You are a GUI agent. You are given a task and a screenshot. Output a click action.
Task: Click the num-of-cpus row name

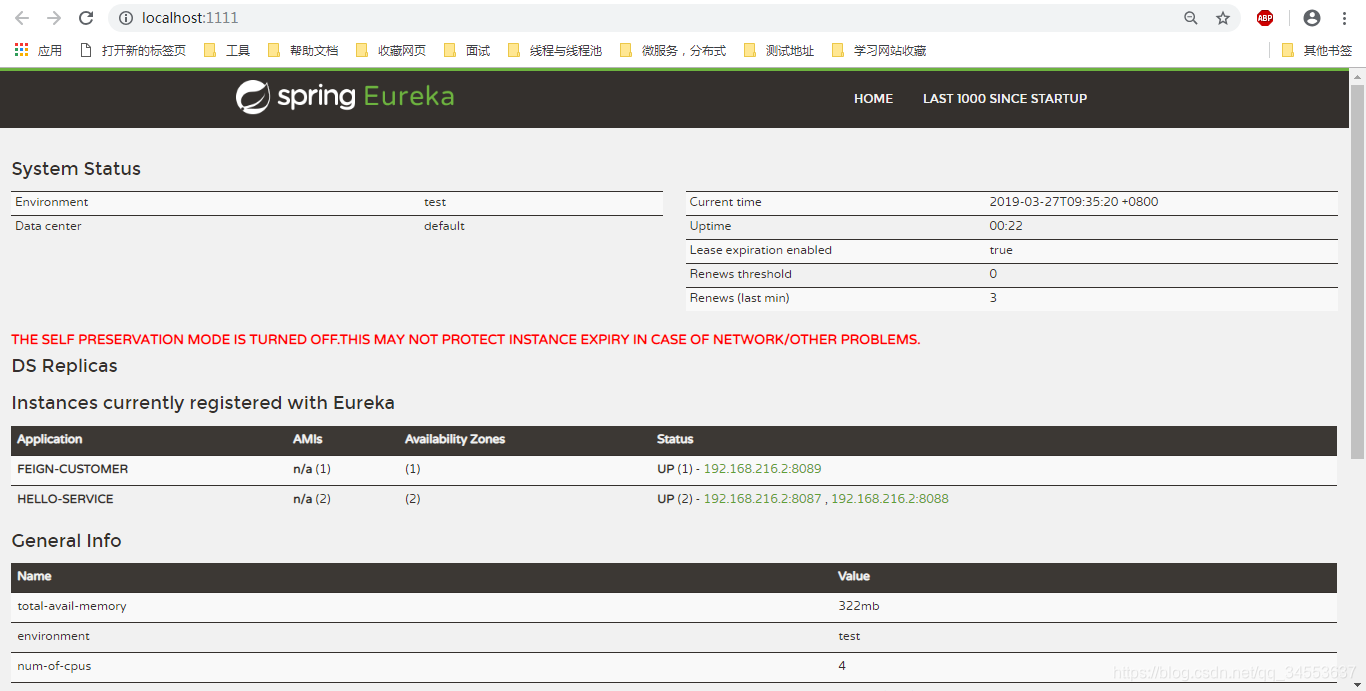[54, 666]
